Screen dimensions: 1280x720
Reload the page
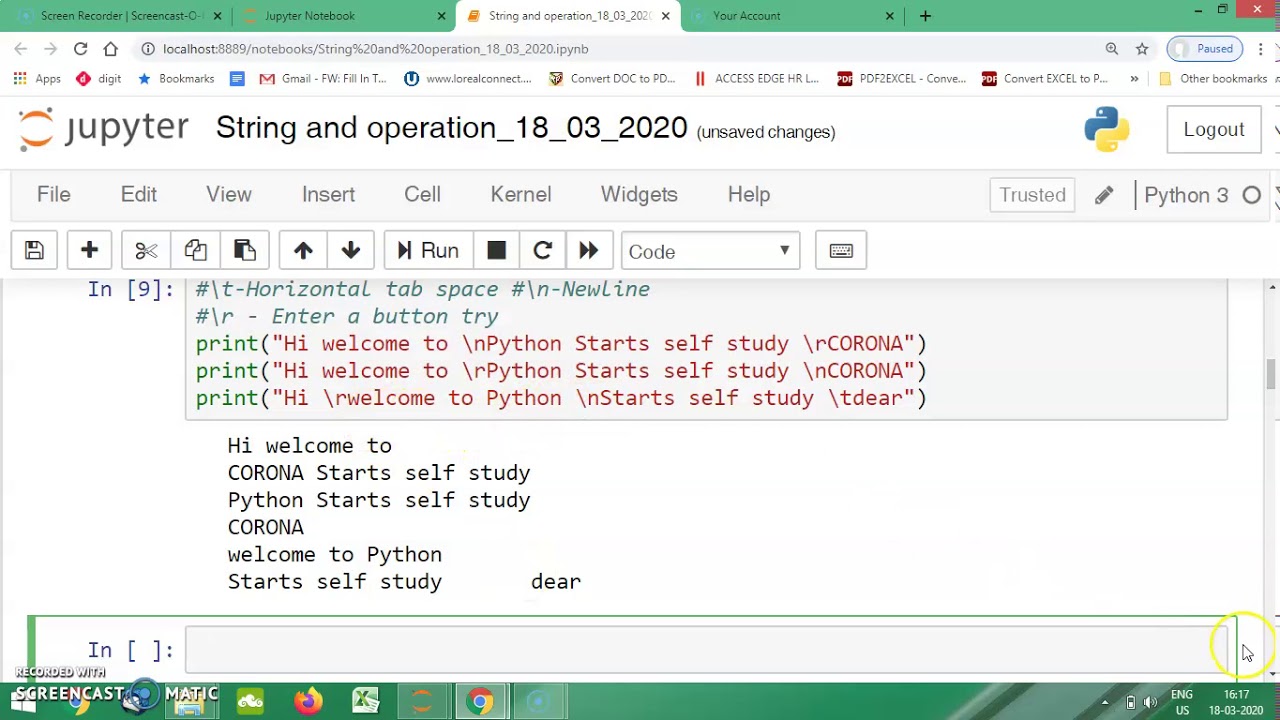pyautogui.click(x=80, y=48)
